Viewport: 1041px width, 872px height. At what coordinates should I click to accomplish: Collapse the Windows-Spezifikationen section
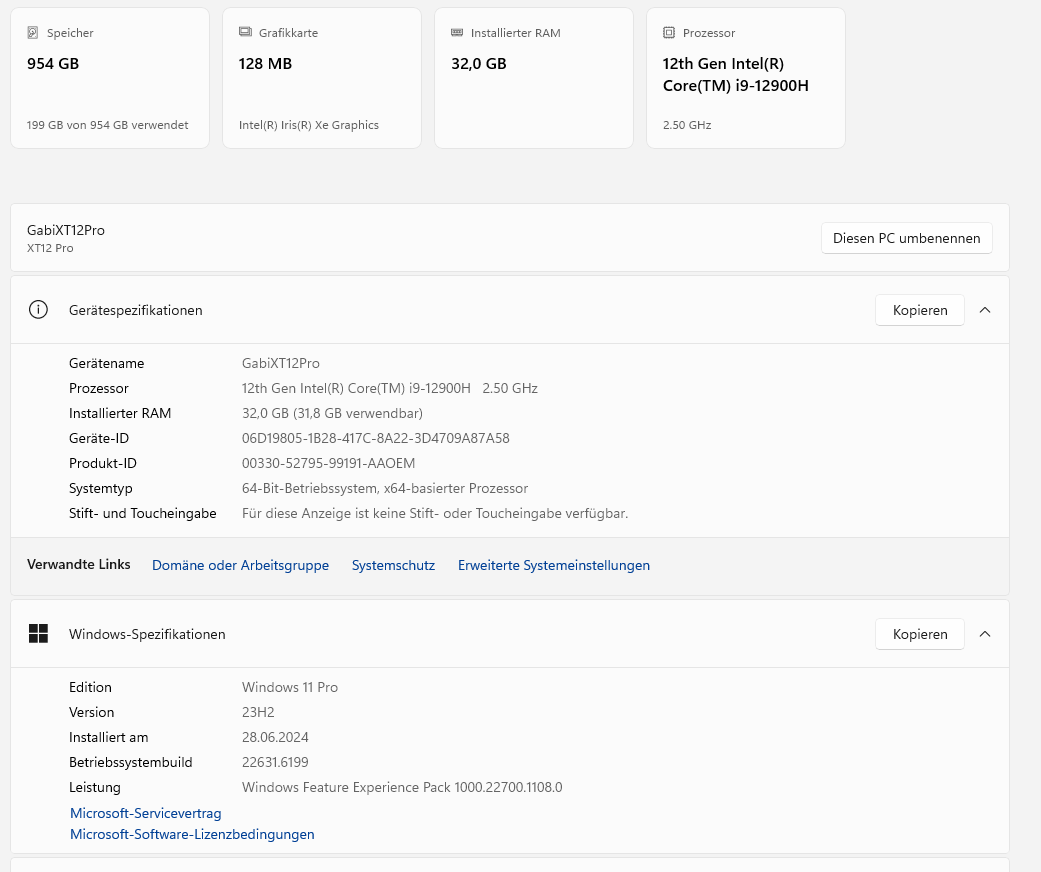tap(985, 634)
